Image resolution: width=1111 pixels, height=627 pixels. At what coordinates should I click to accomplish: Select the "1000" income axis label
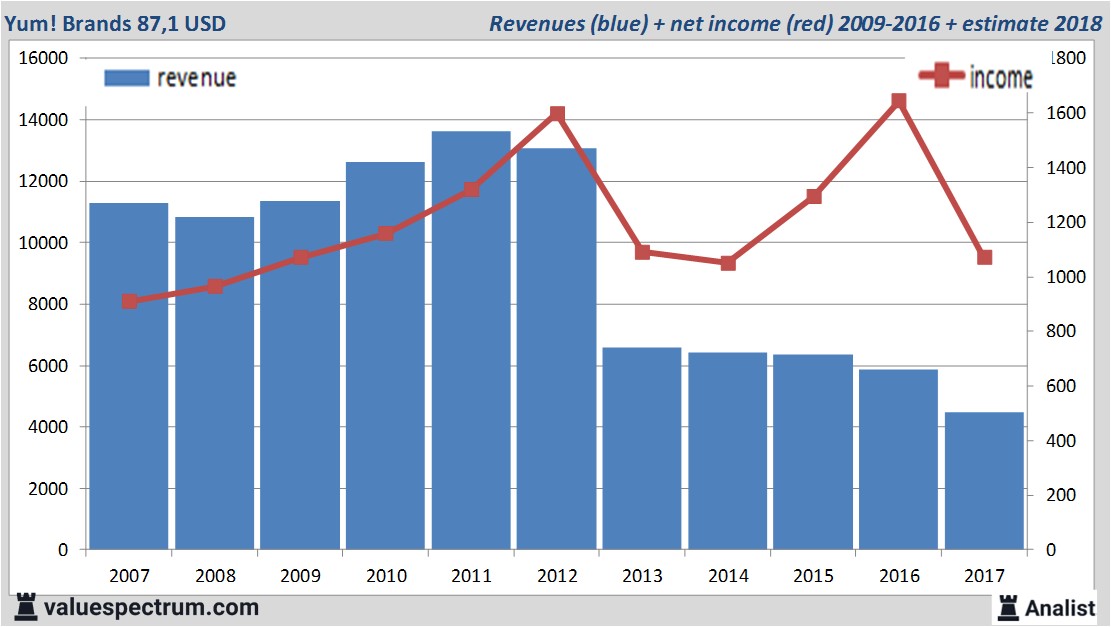[x=1066, y=277]
